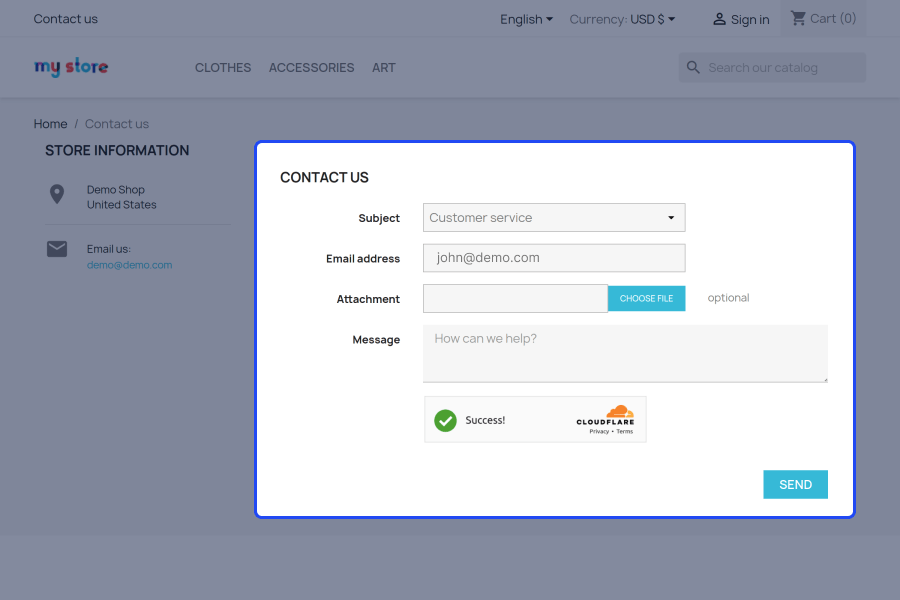Image resolution: width=900 pixels, height=600 pixels.
Task: Click the envelope email icon
Action: [x=57, y=249]
